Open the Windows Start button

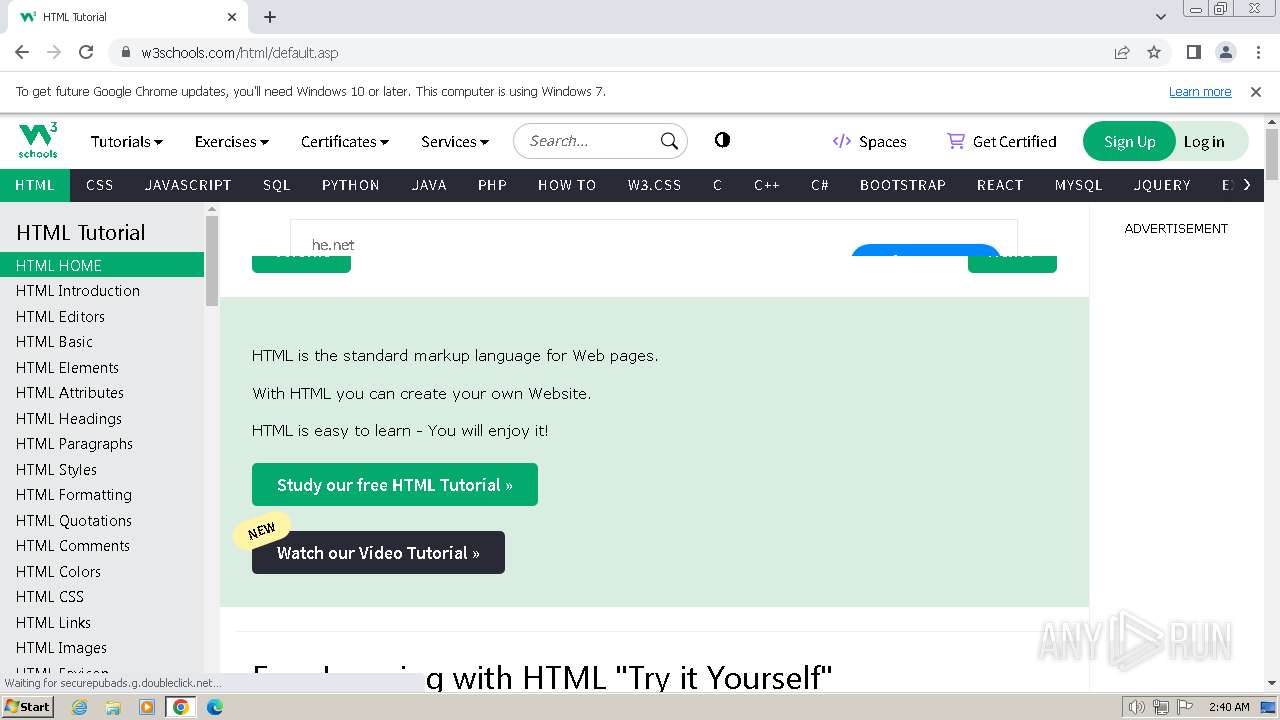(28, 706)
